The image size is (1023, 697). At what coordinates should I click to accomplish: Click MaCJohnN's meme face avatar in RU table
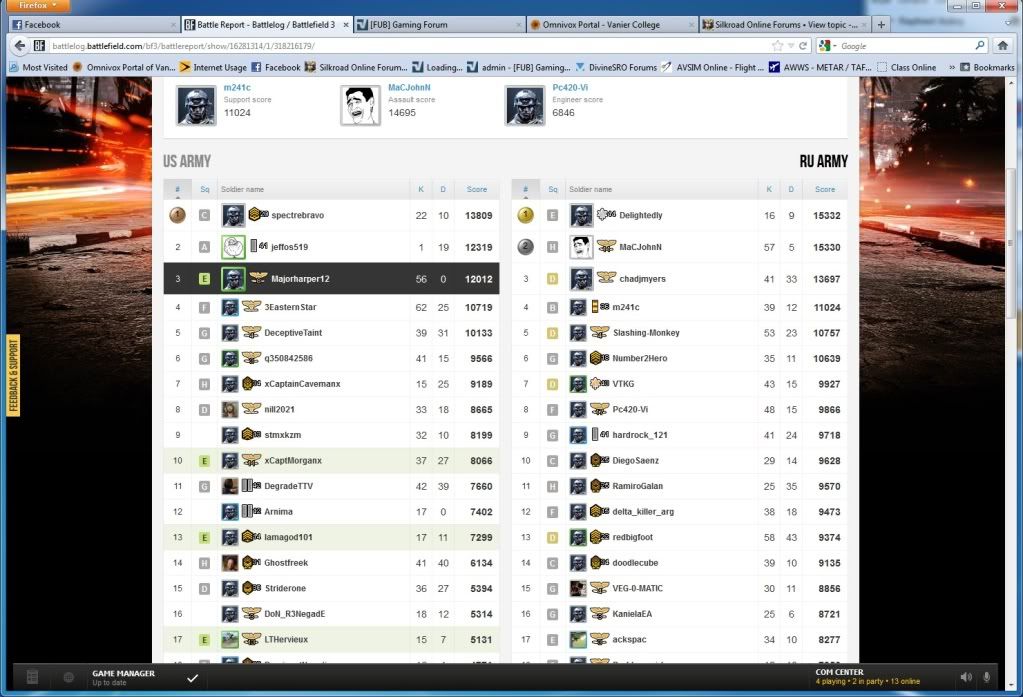(581, 247)
